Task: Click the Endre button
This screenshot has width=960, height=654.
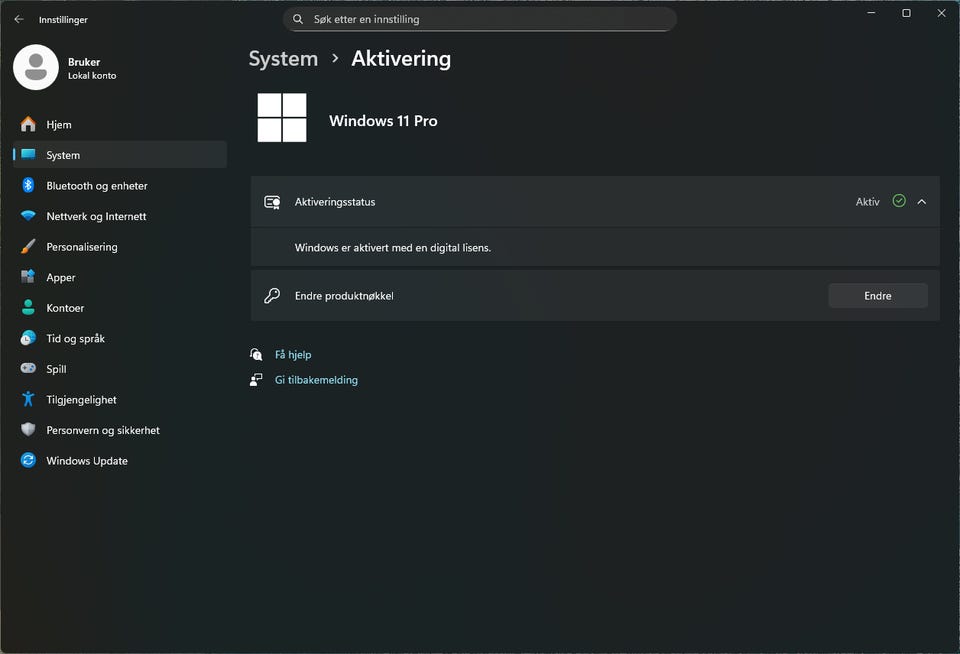Action: [x=878, y=296]
